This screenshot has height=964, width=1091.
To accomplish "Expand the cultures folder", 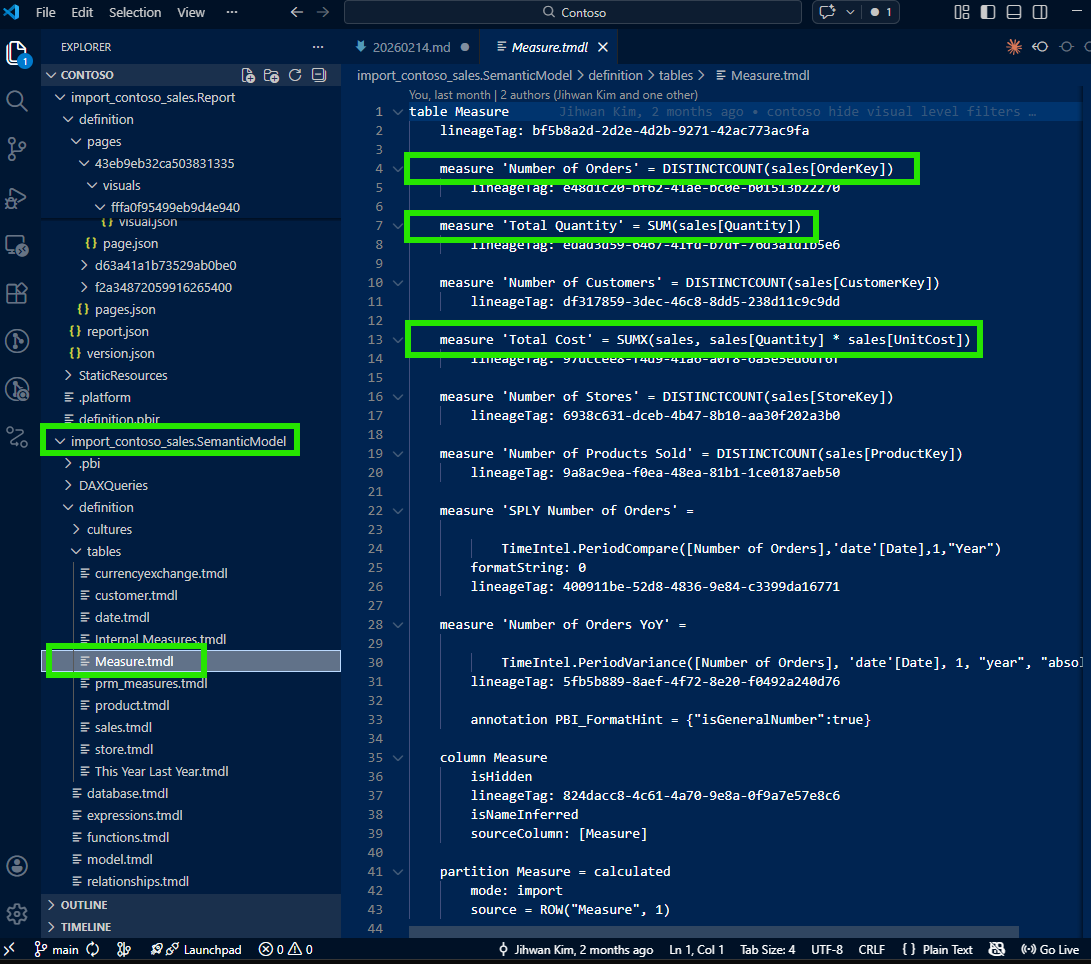I will point(76,529).
